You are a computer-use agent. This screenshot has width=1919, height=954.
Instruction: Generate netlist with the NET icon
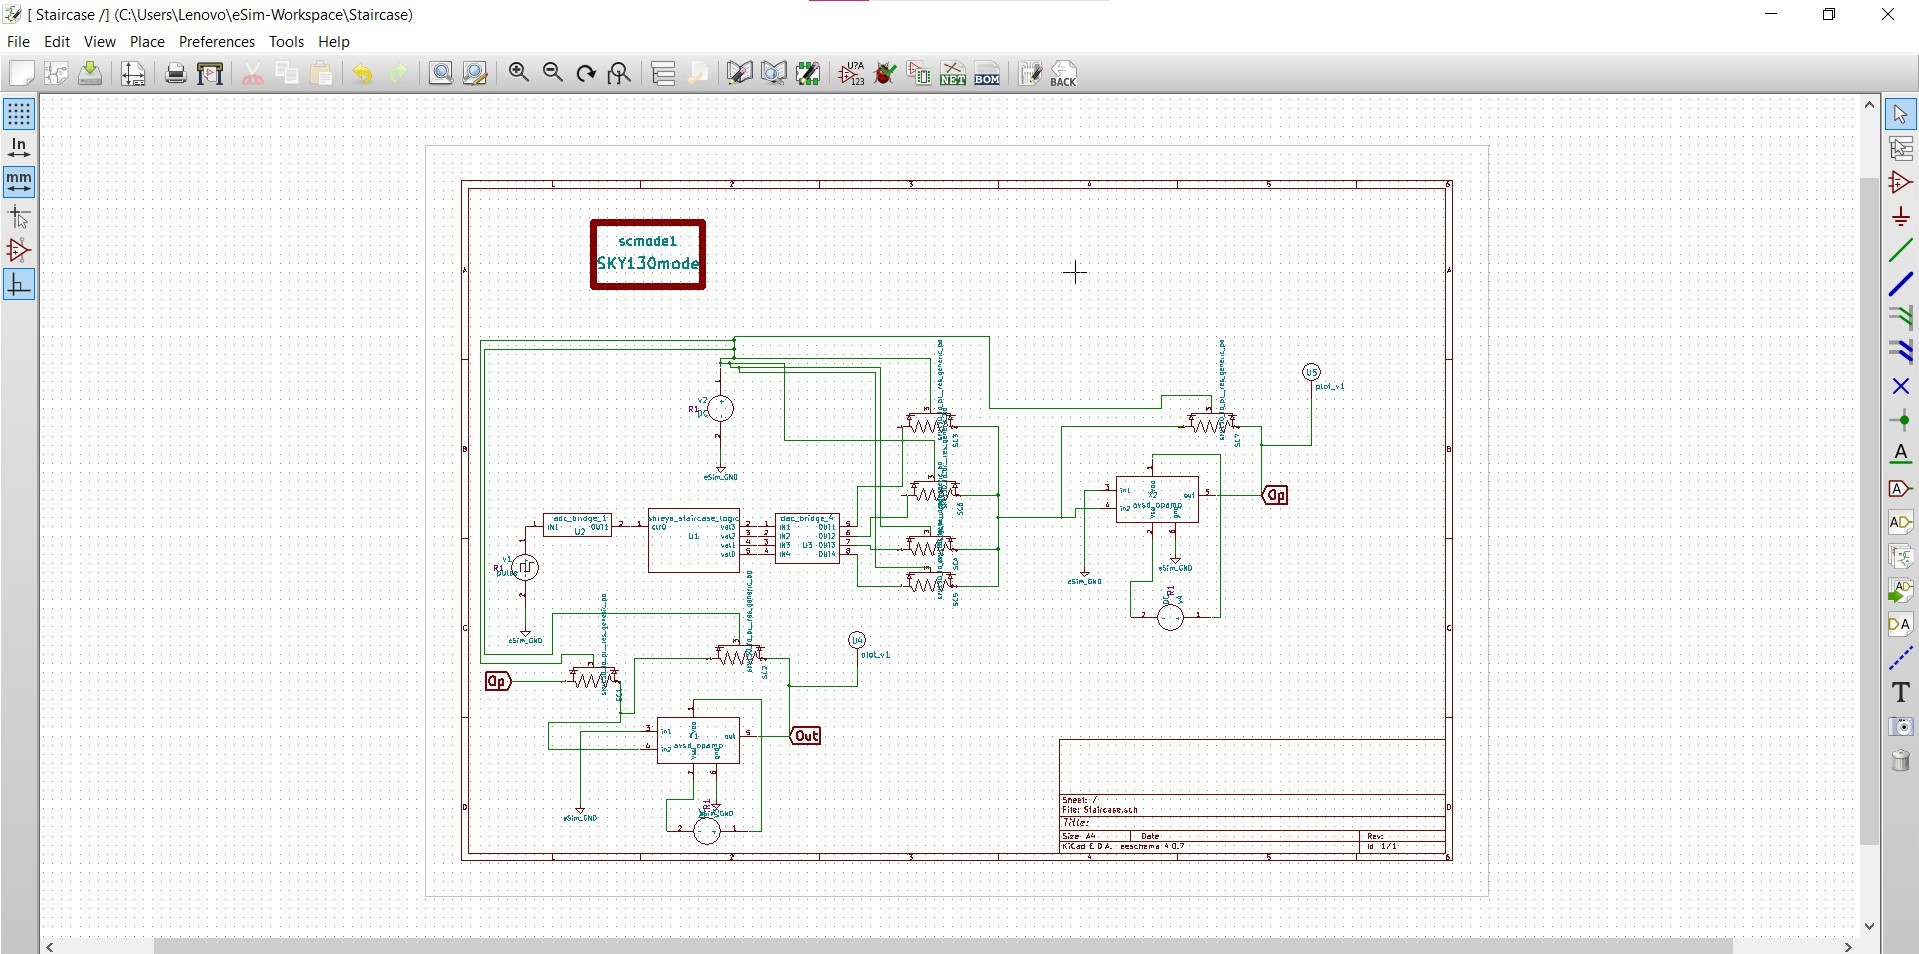tap(953, 73)
